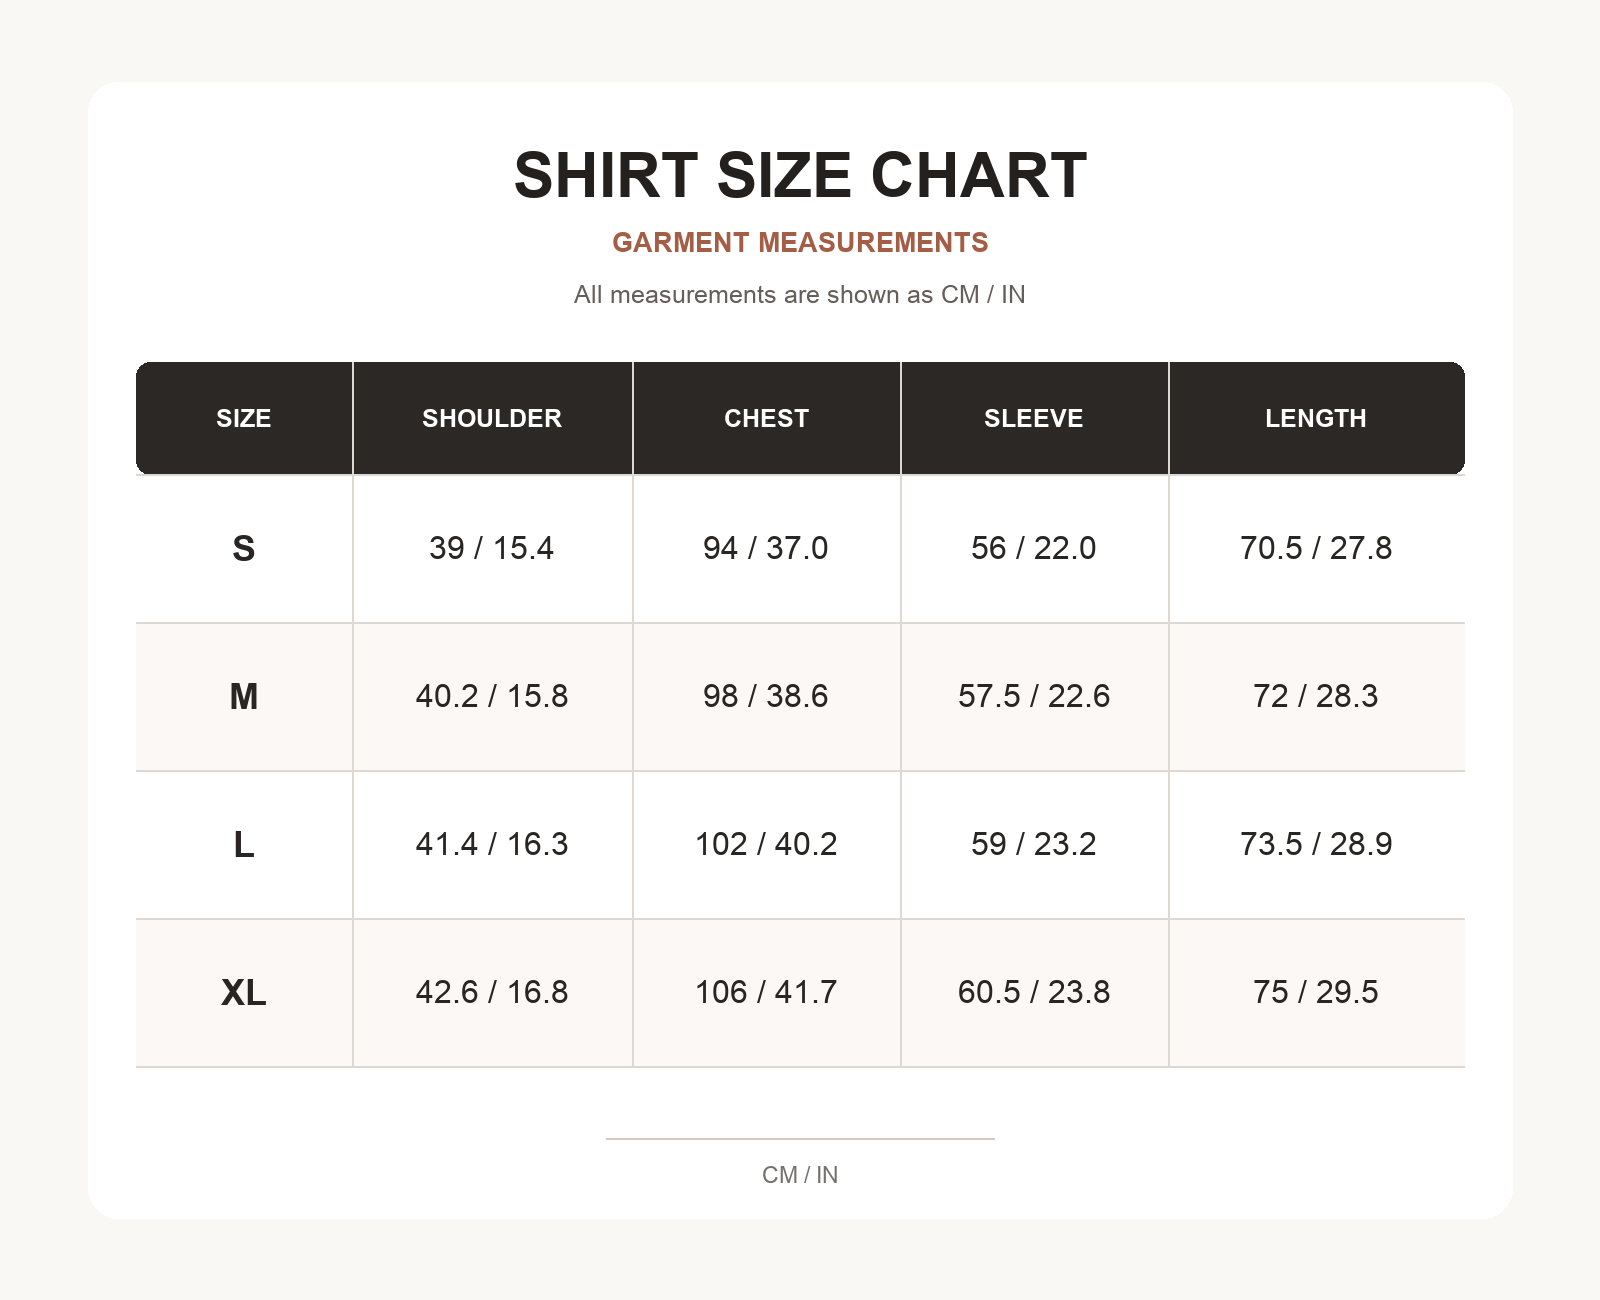Click the SIZE column header

244,418
